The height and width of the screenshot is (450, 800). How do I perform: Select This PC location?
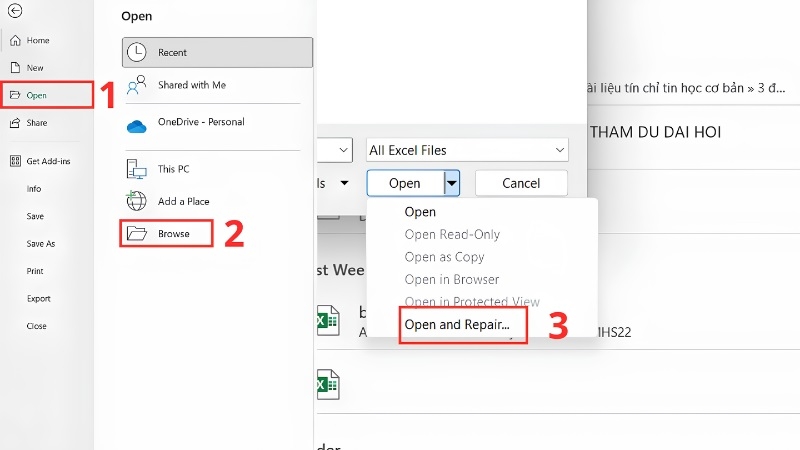pos(173,169)
